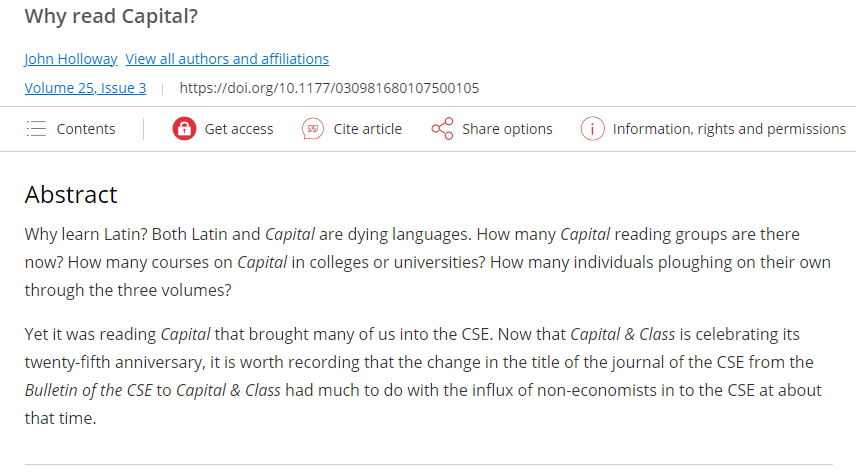Click the Get access text
856x472 pixels.
[239, 129]
